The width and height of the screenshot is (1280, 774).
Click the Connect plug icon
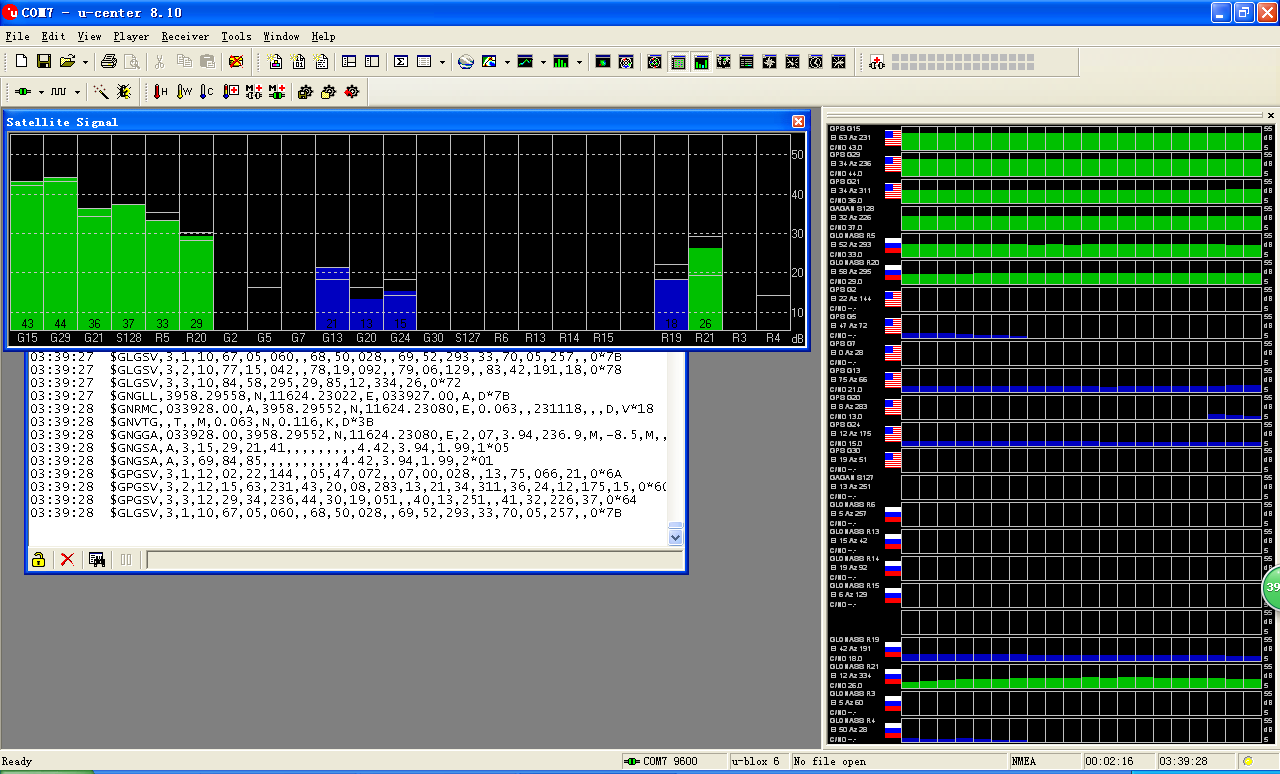tap(22, 91)
